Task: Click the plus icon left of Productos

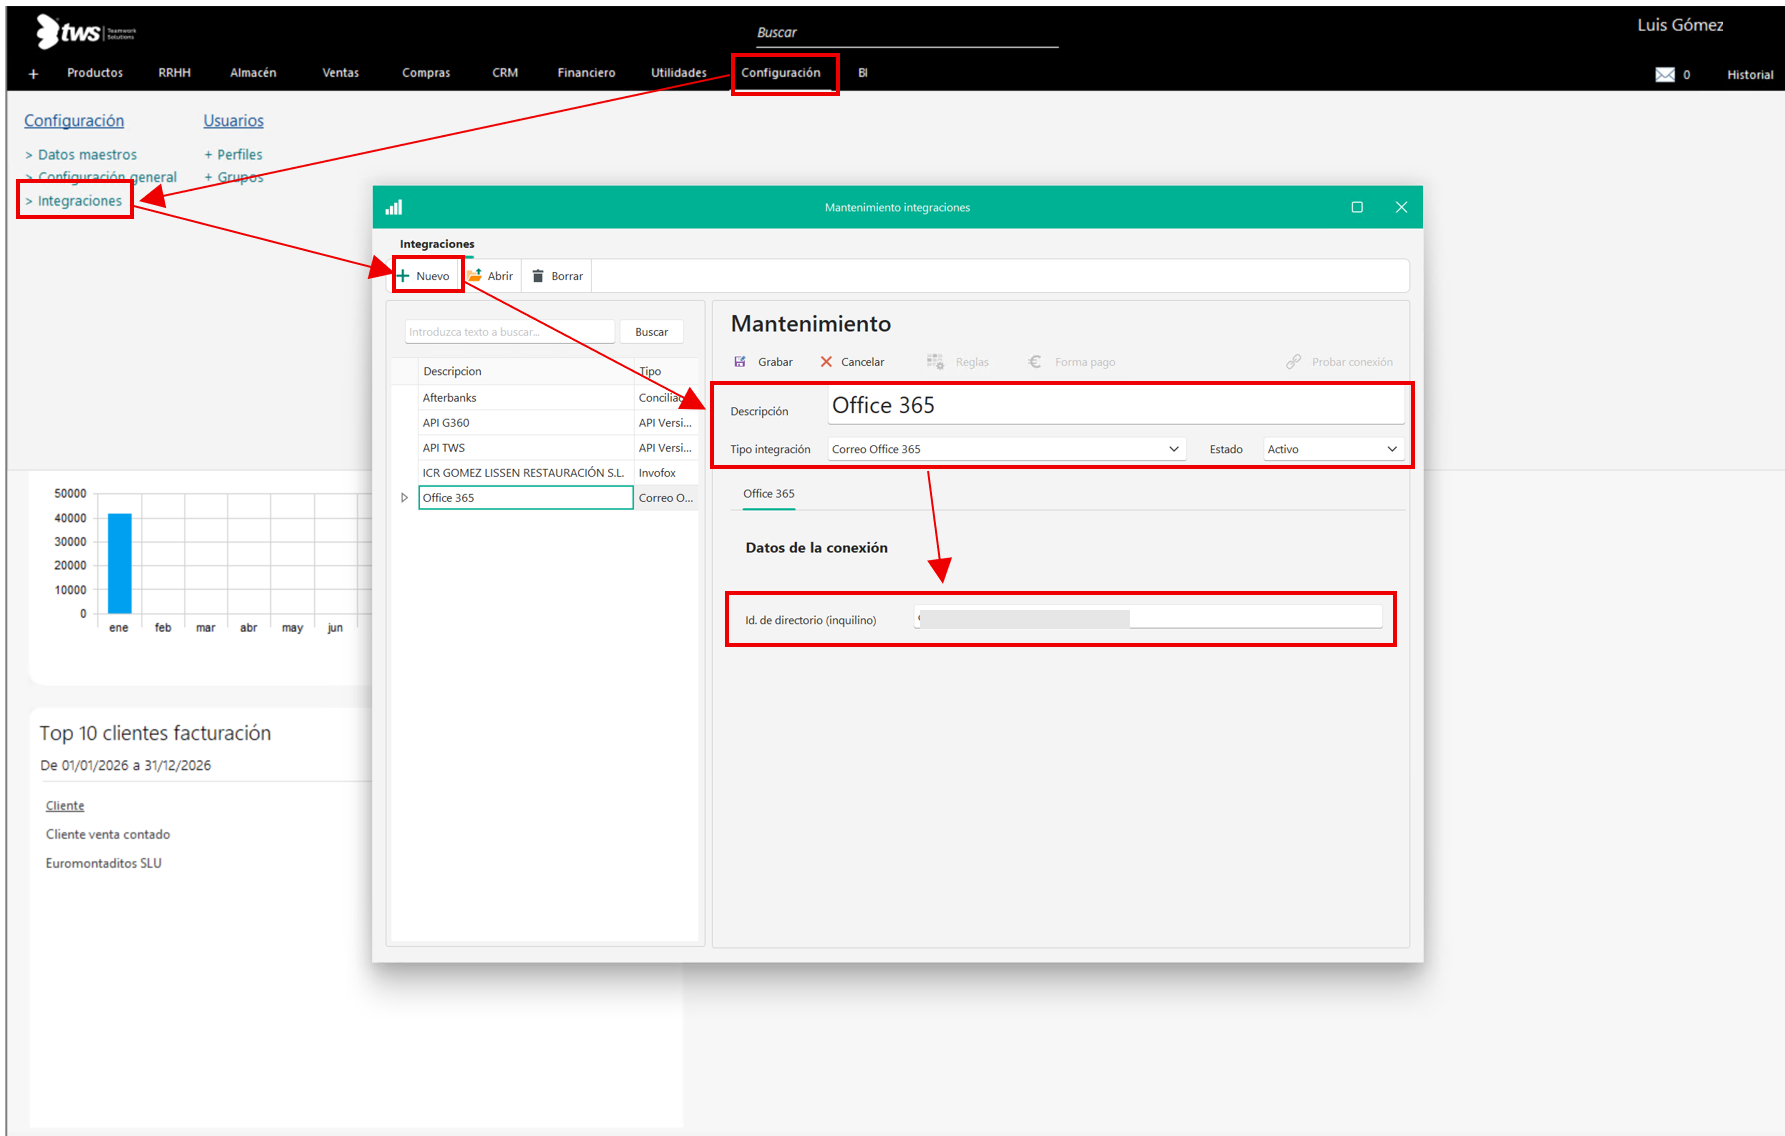Action: tap(33, 74)
